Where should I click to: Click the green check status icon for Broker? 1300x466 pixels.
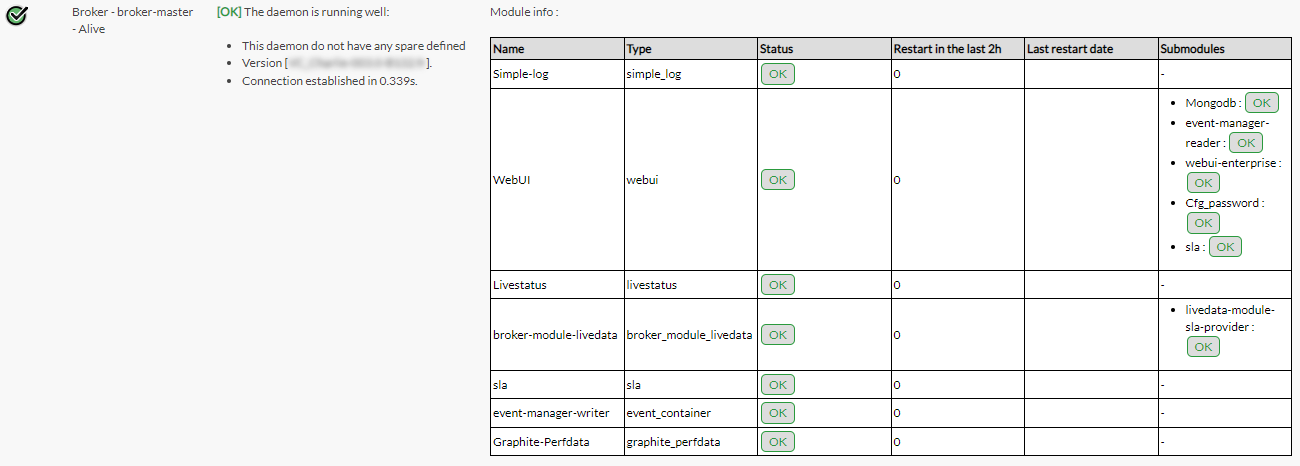point(17,16)
